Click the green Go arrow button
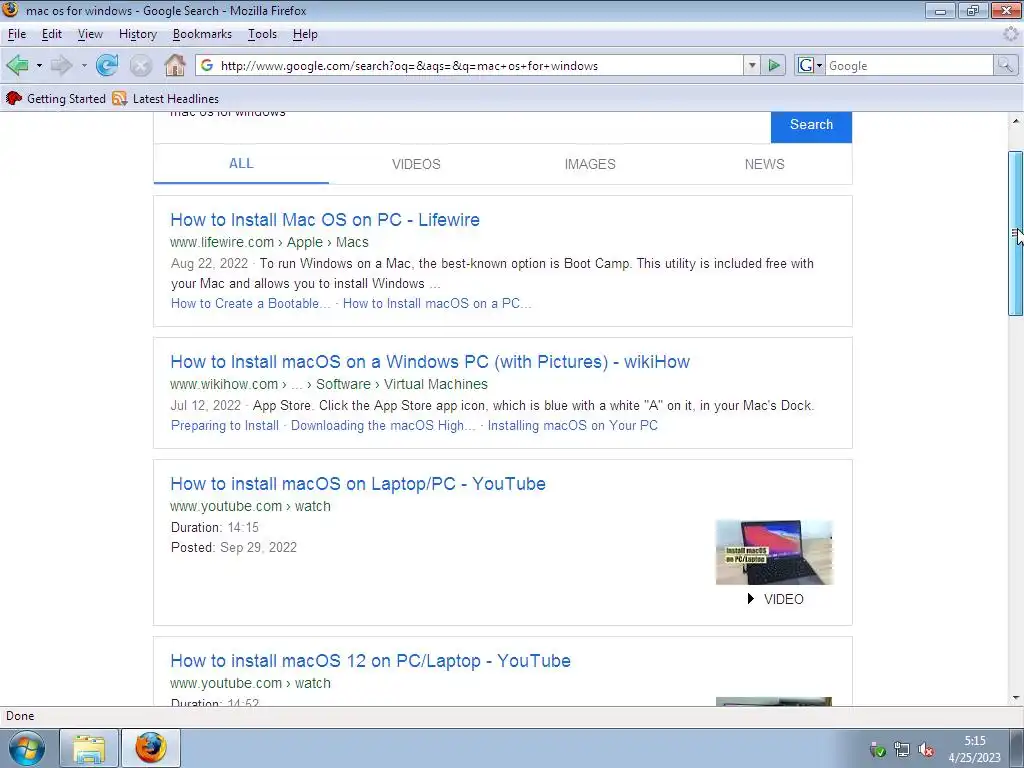1024x768 pixels. click(774, 65)
